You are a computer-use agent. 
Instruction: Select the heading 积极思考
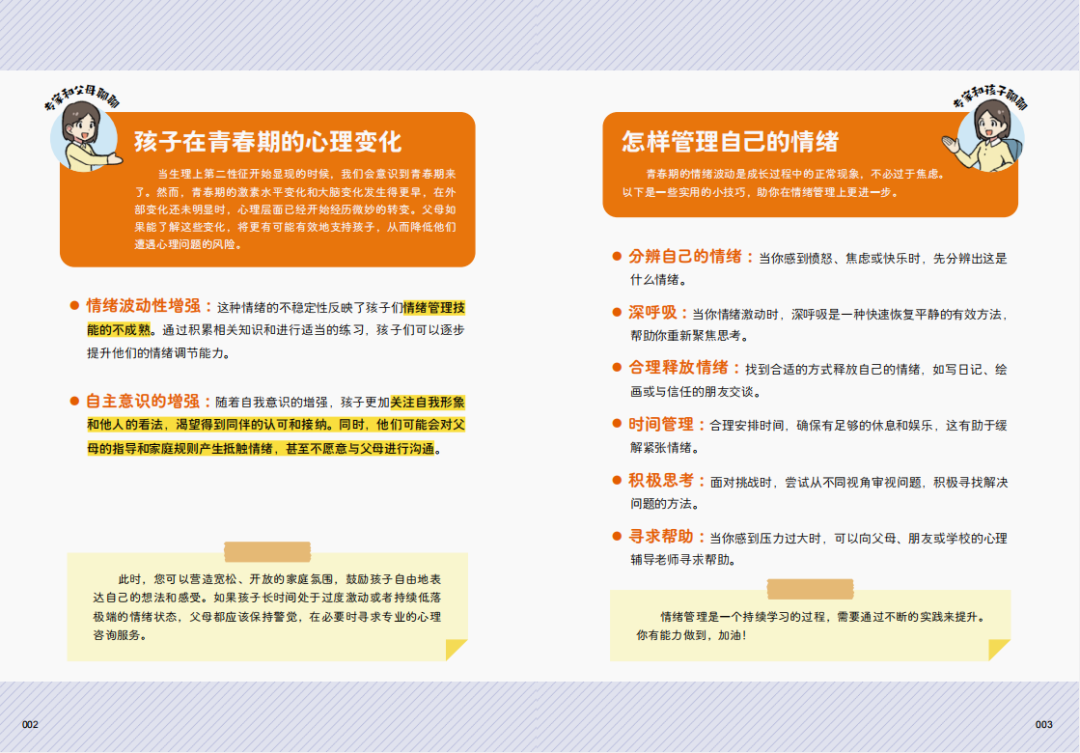(x=661, y=481)
